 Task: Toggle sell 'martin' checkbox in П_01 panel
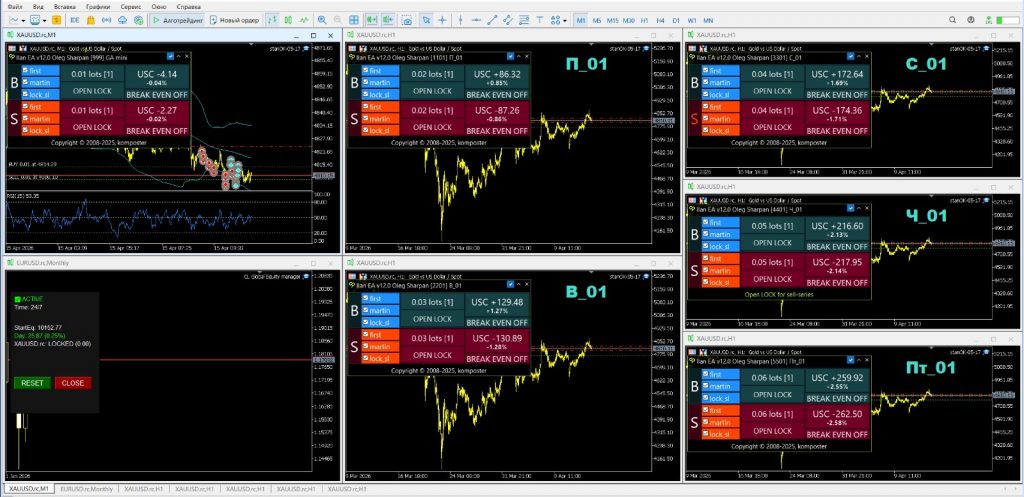pyautogui.click(x=366, y=119)
